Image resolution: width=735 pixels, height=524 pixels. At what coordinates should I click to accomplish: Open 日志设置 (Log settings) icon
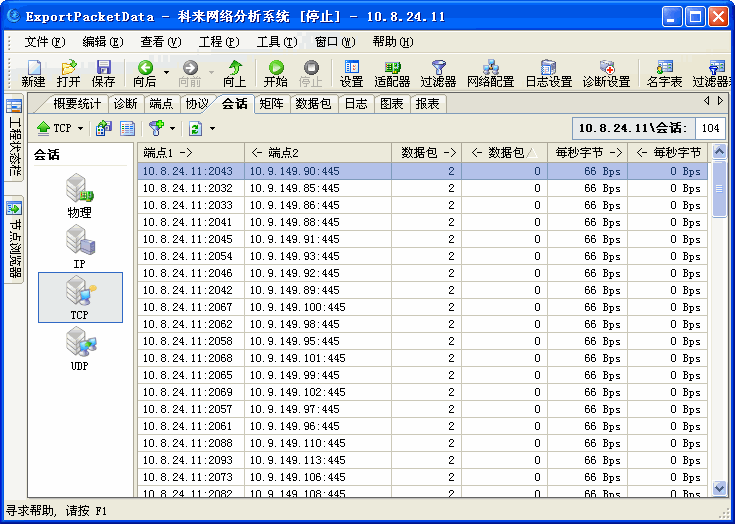tap(548, 73)
